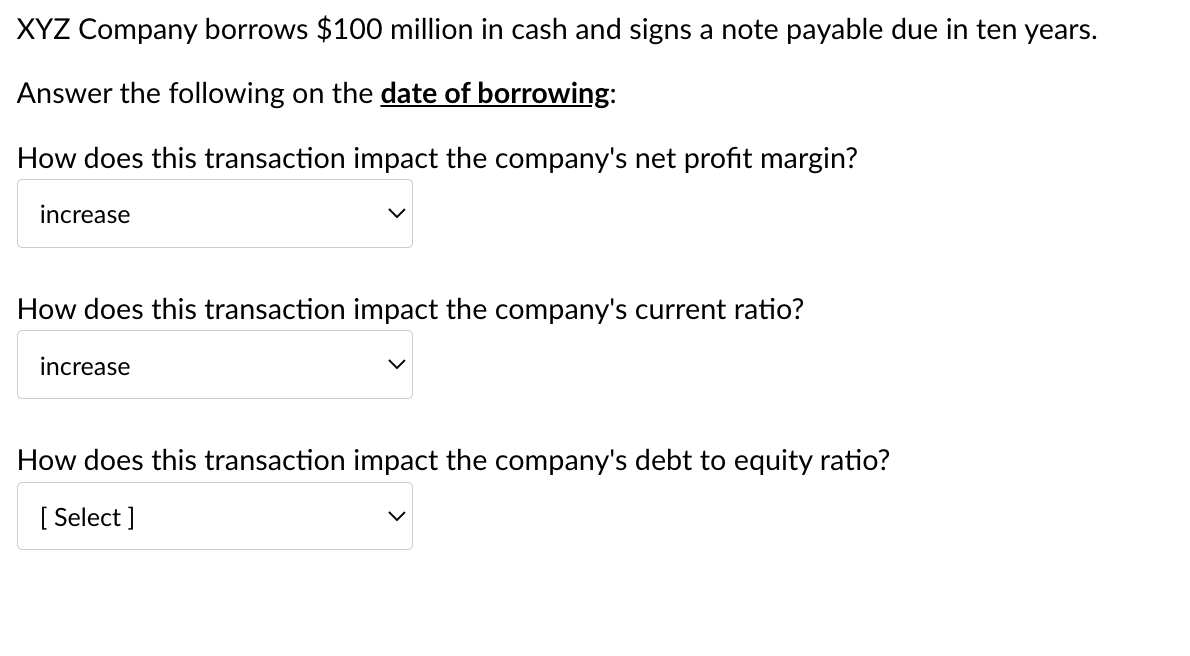This screenshot has width=1190, height=656.
Task: Click the chevron on the first dropdown
Action: click(396, 212)
